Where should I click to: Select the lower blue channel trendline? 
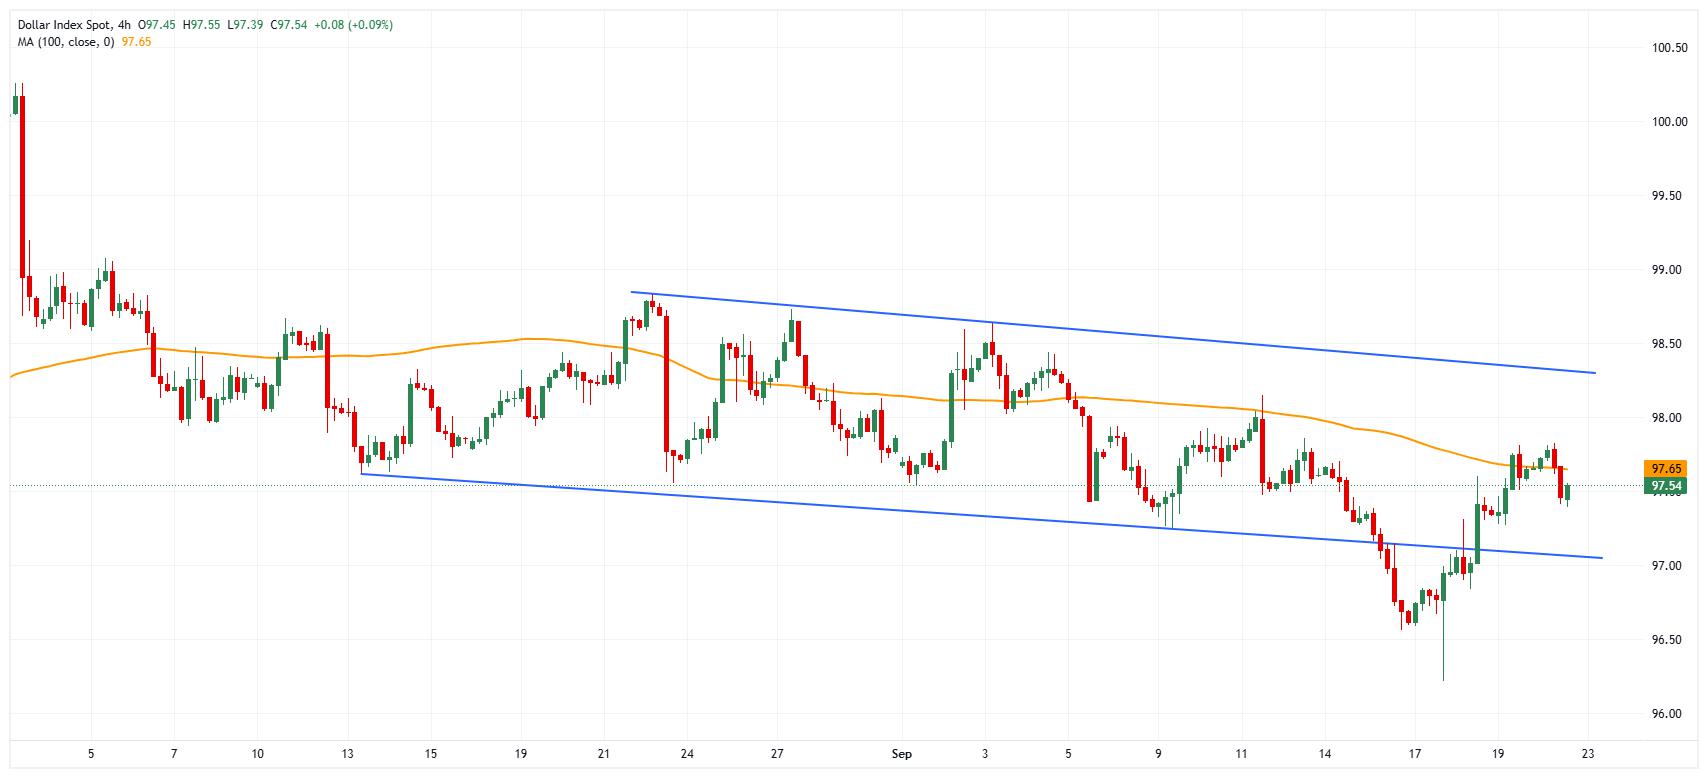980,515
